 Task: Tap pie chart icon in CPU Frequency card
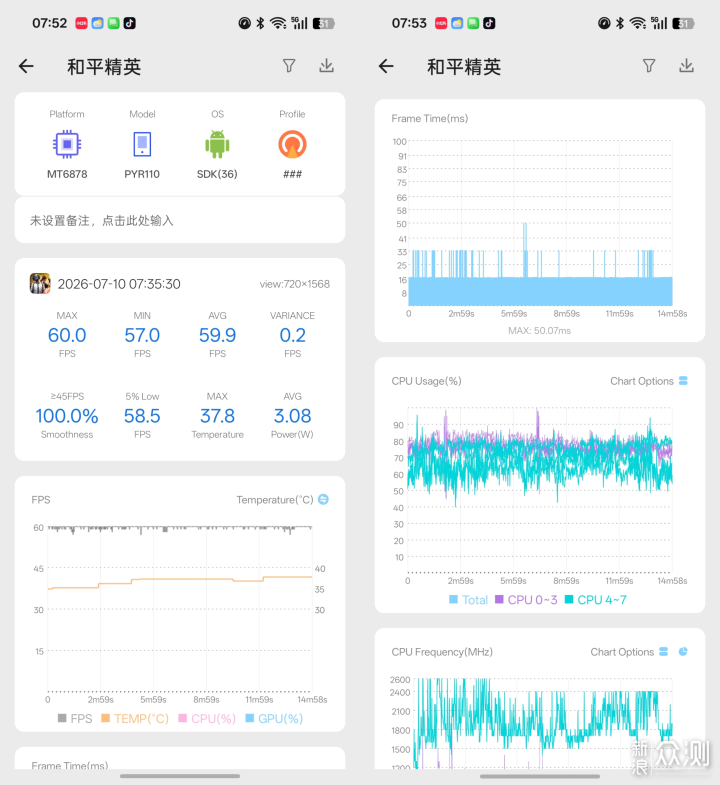click(683, 651)
